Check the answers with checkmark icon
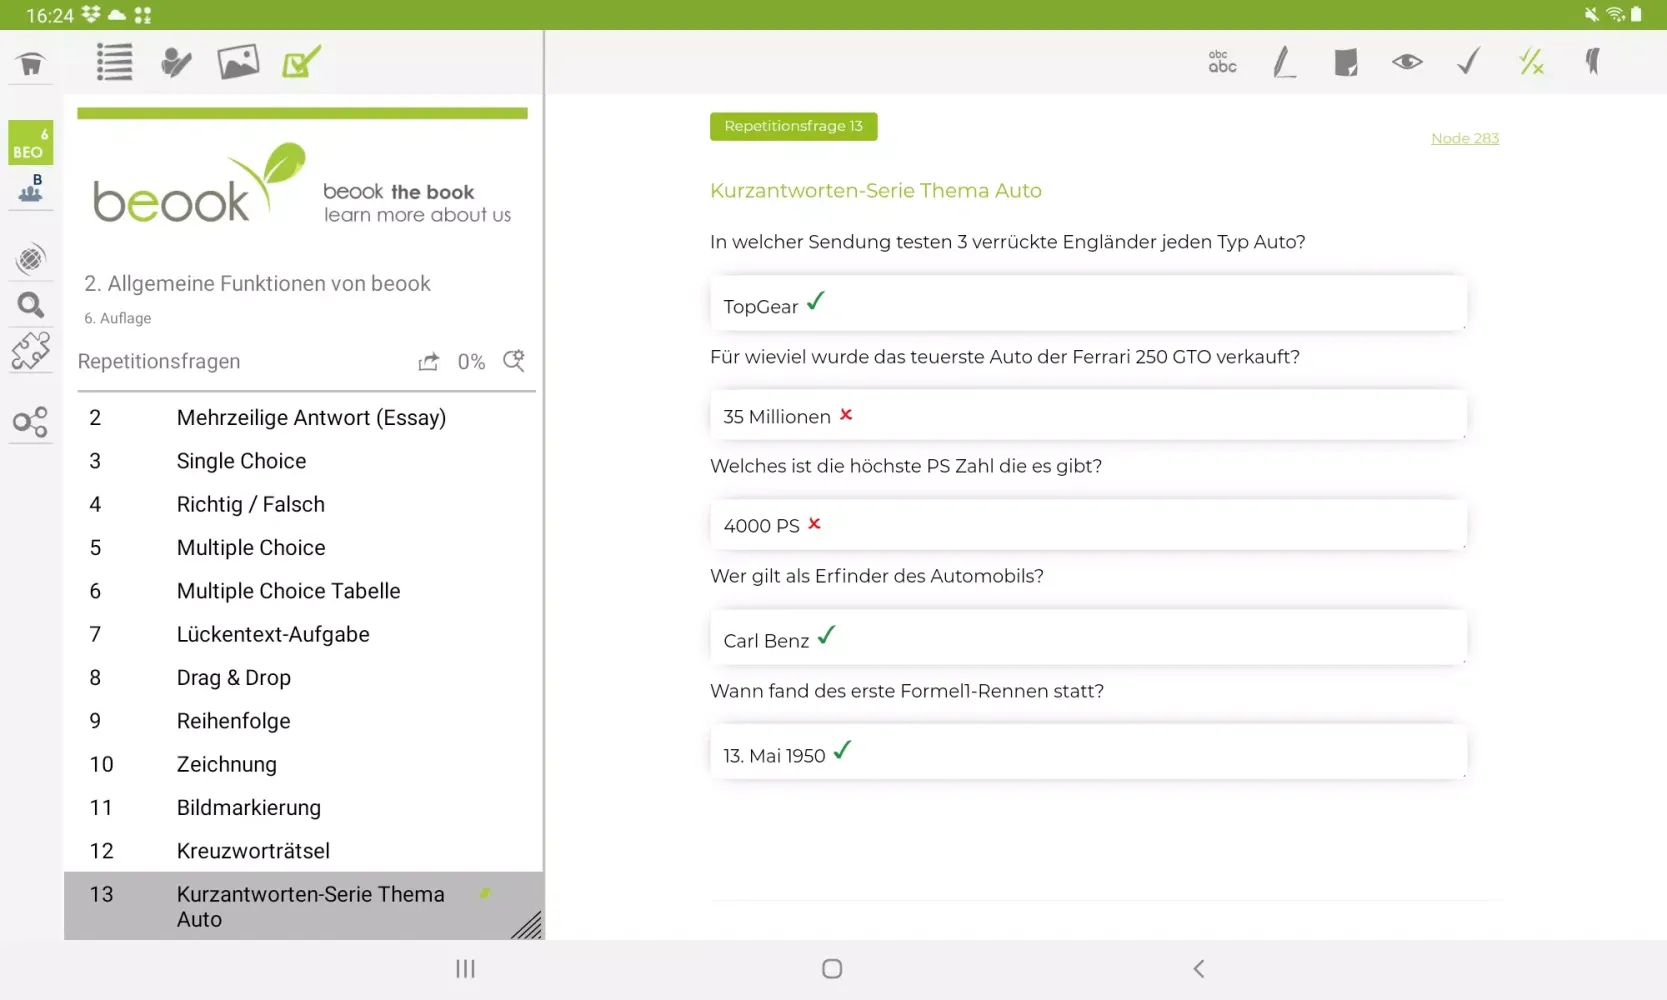Image resolution: width=1667 pixels, height=1000 pixels. (1468, 62)
